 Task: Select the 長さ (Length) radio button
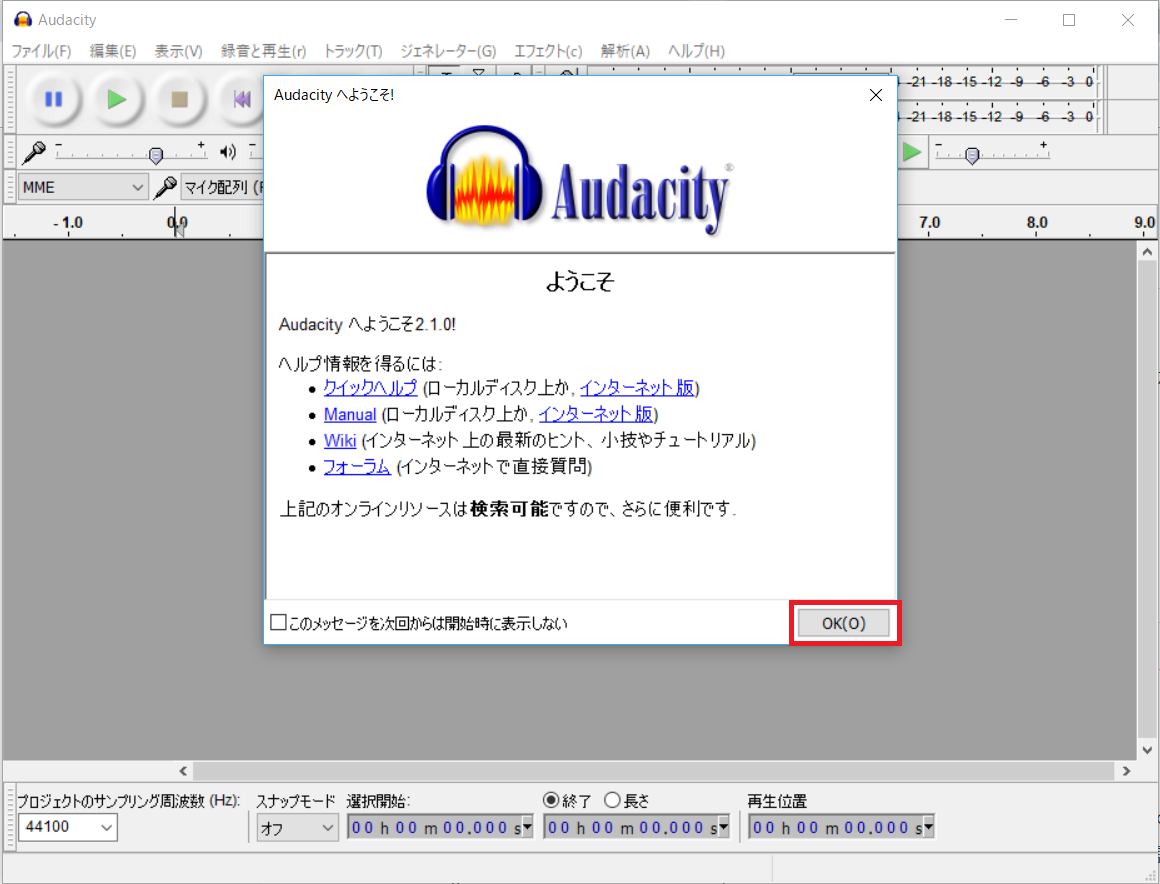pos(612,800)
